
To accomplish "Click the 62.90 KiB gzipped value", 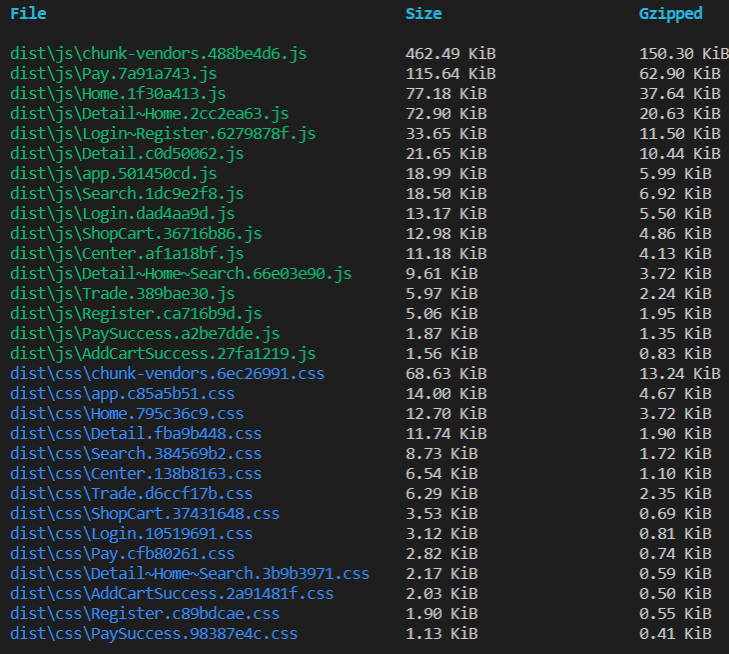I will [680, 73].
